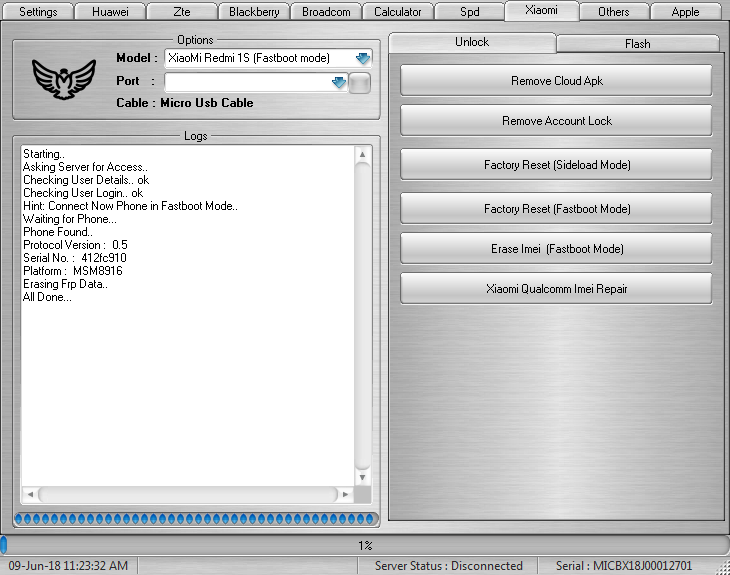Switch to the Zte tab

(182, 12)
